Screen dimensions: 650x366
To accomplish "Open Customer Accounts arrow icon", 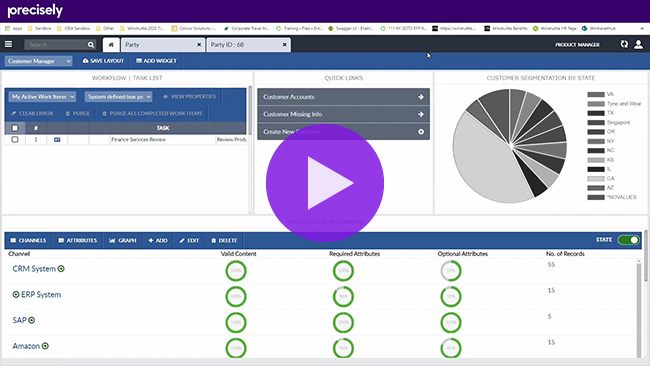I will (421, 97).
